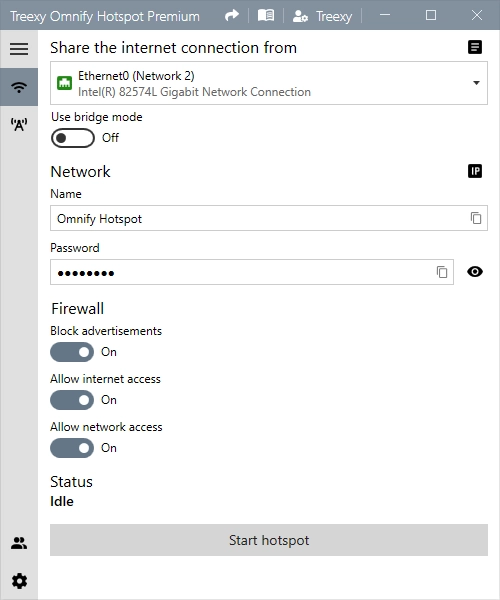Expand the Ethernet0 connection dropdown

pos(269,83)
